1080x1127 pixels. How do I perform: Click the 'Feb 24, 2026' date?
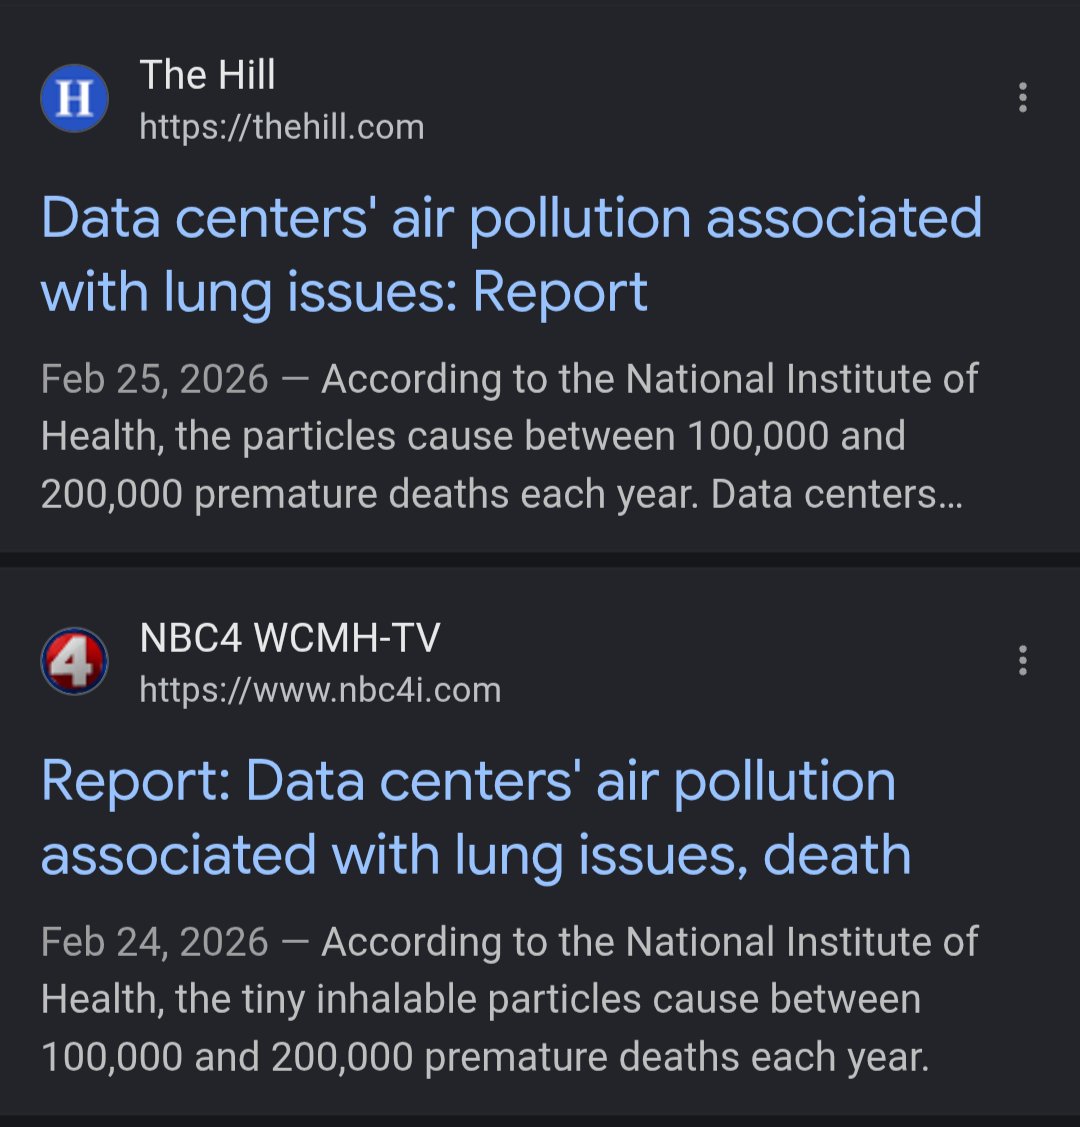tap(154, 942)
